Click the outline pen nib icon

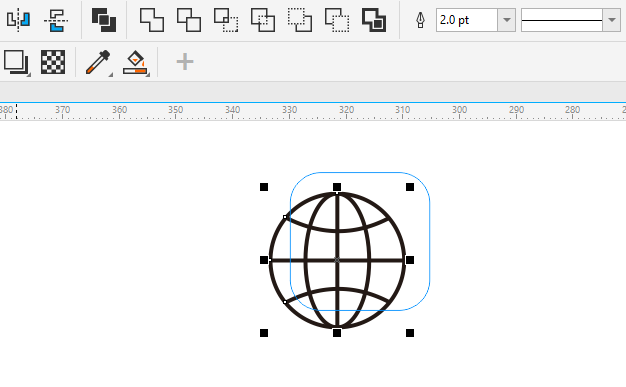click(x=420, y=20)
